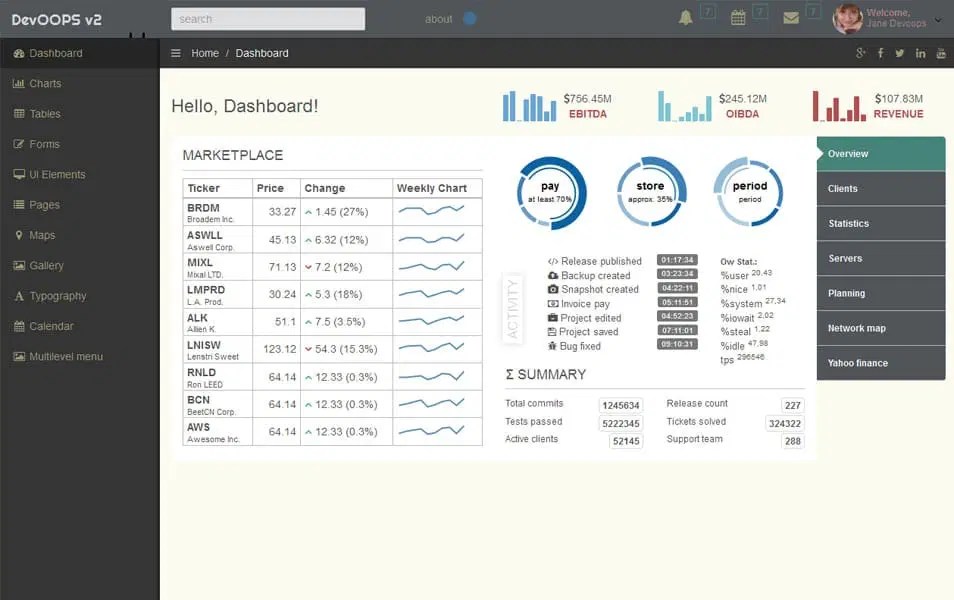This screenshot has width=954, height=600.
Task: Switch to the Clients tab
Action: 880,189
